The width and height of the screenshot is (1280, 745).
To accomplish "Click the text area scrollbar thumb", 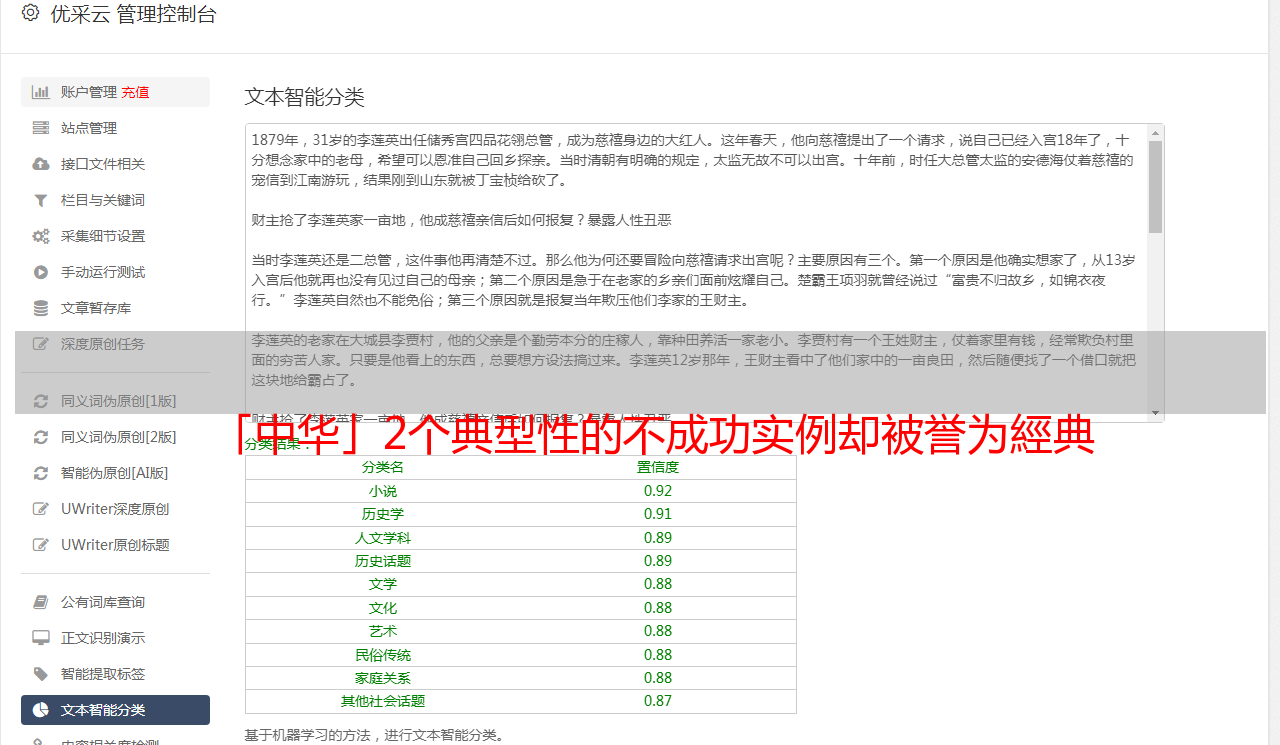I will pos(1155,186).
